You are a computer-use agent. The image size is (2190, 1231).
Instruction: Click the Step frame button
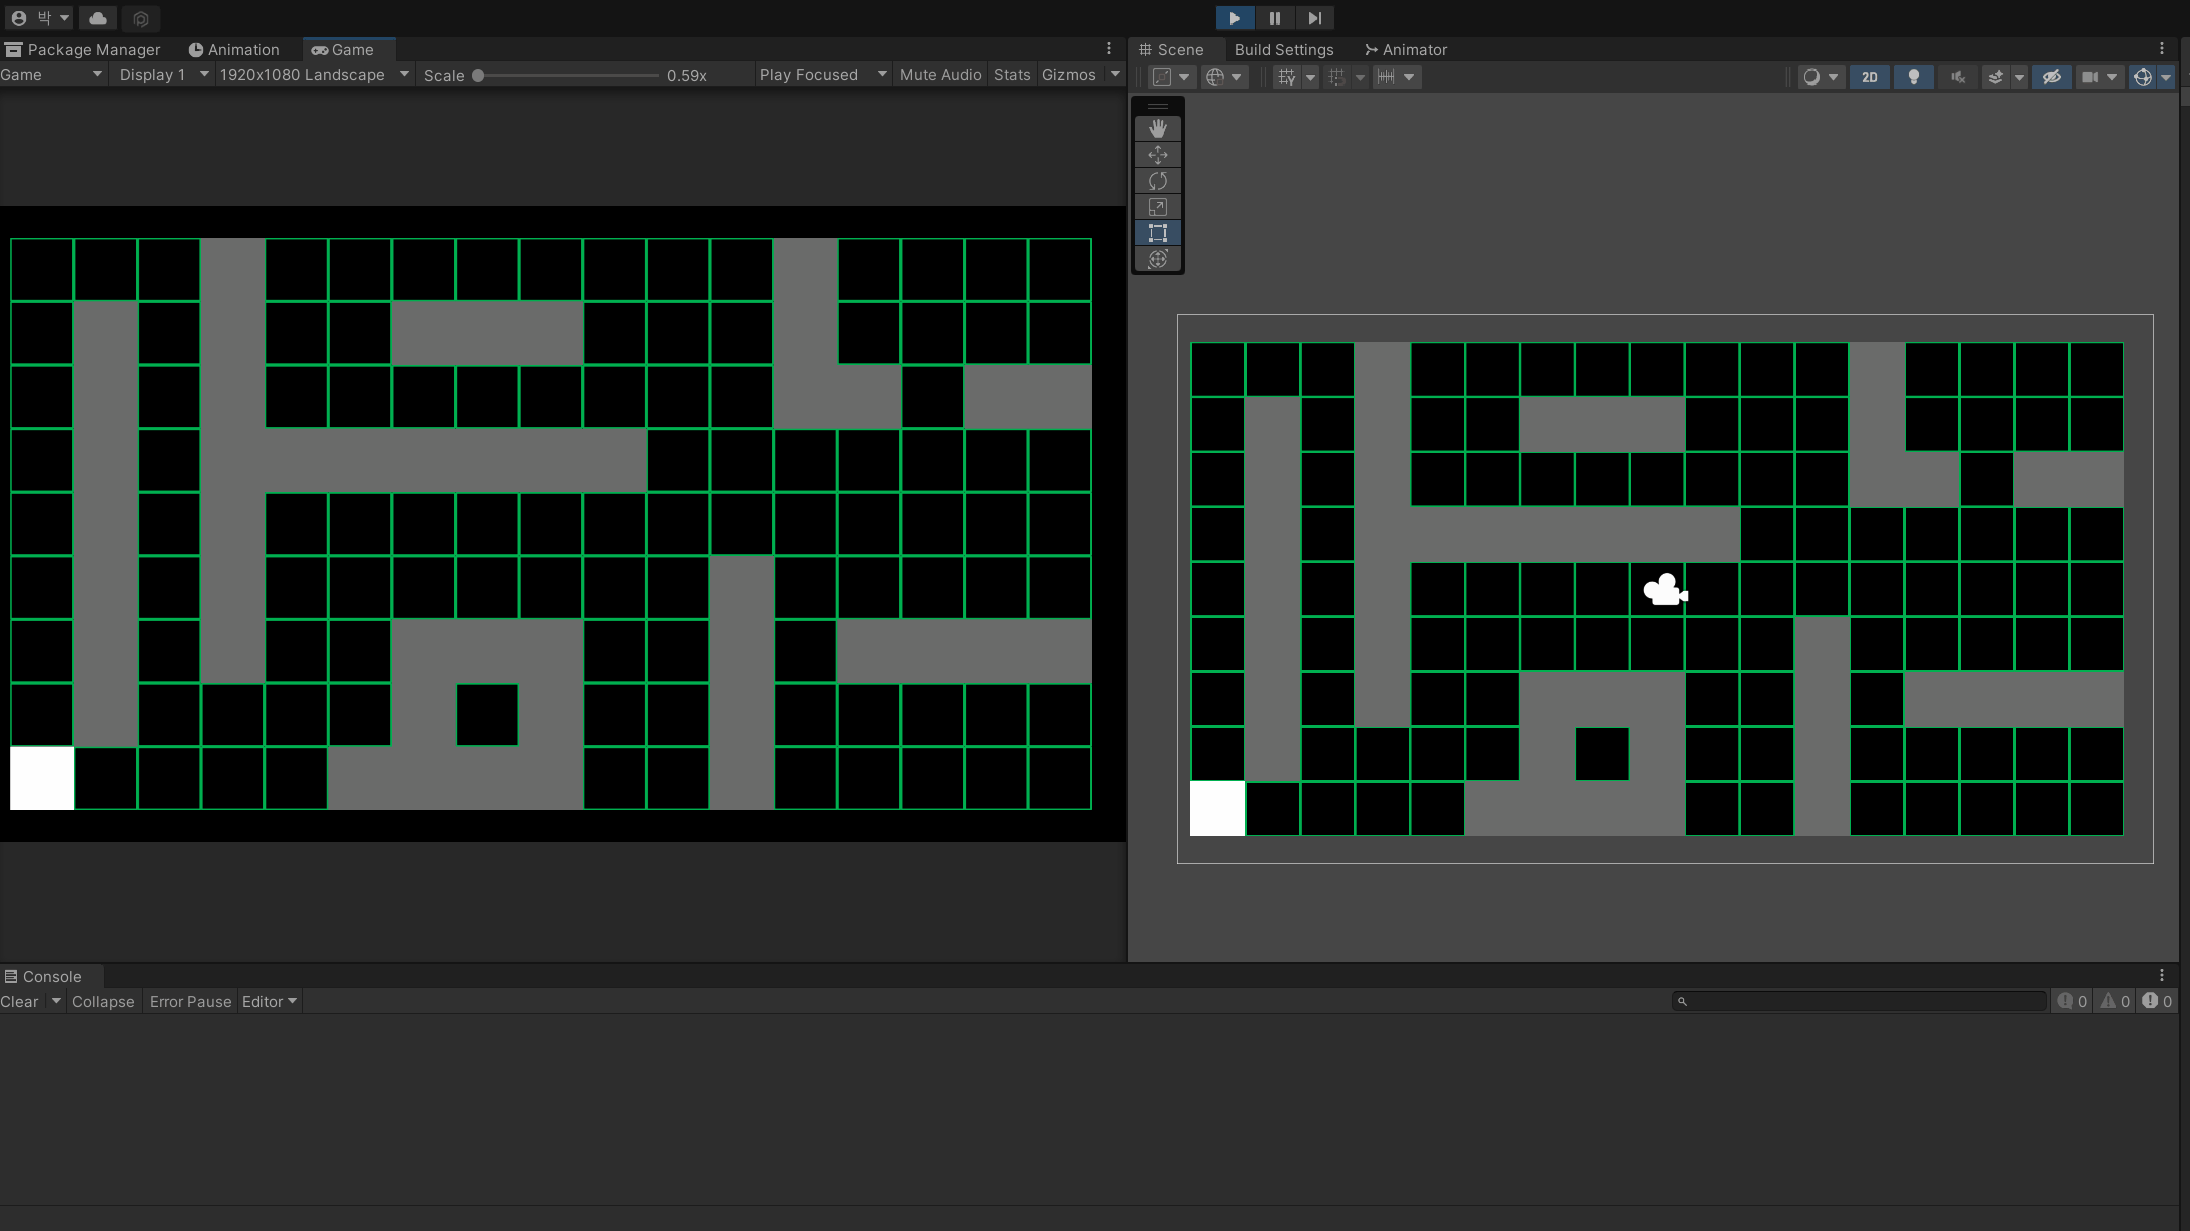point(1314,18)
